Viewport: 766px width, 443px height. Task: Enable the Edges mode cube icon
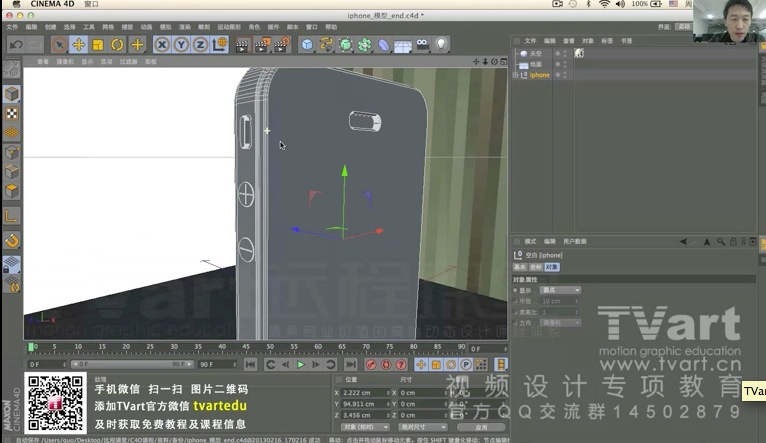(x=12, y=171)
